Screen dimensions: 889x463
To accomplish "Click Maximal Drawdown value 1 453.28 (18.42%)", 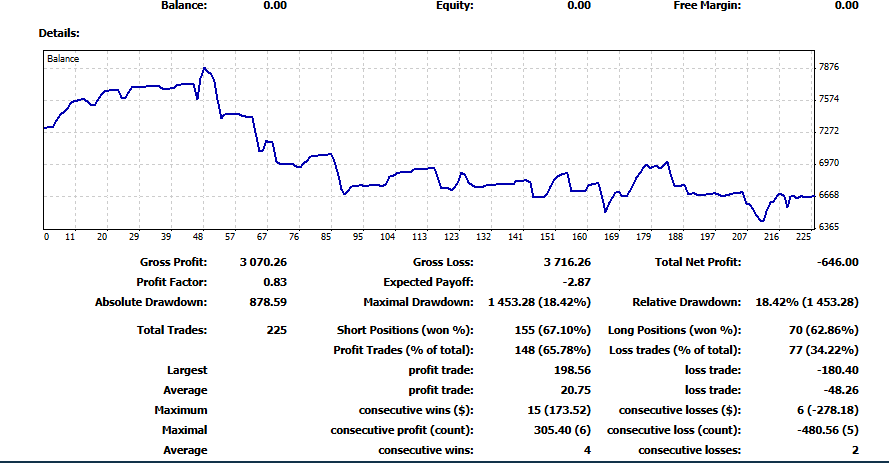I will pos(539,302).
